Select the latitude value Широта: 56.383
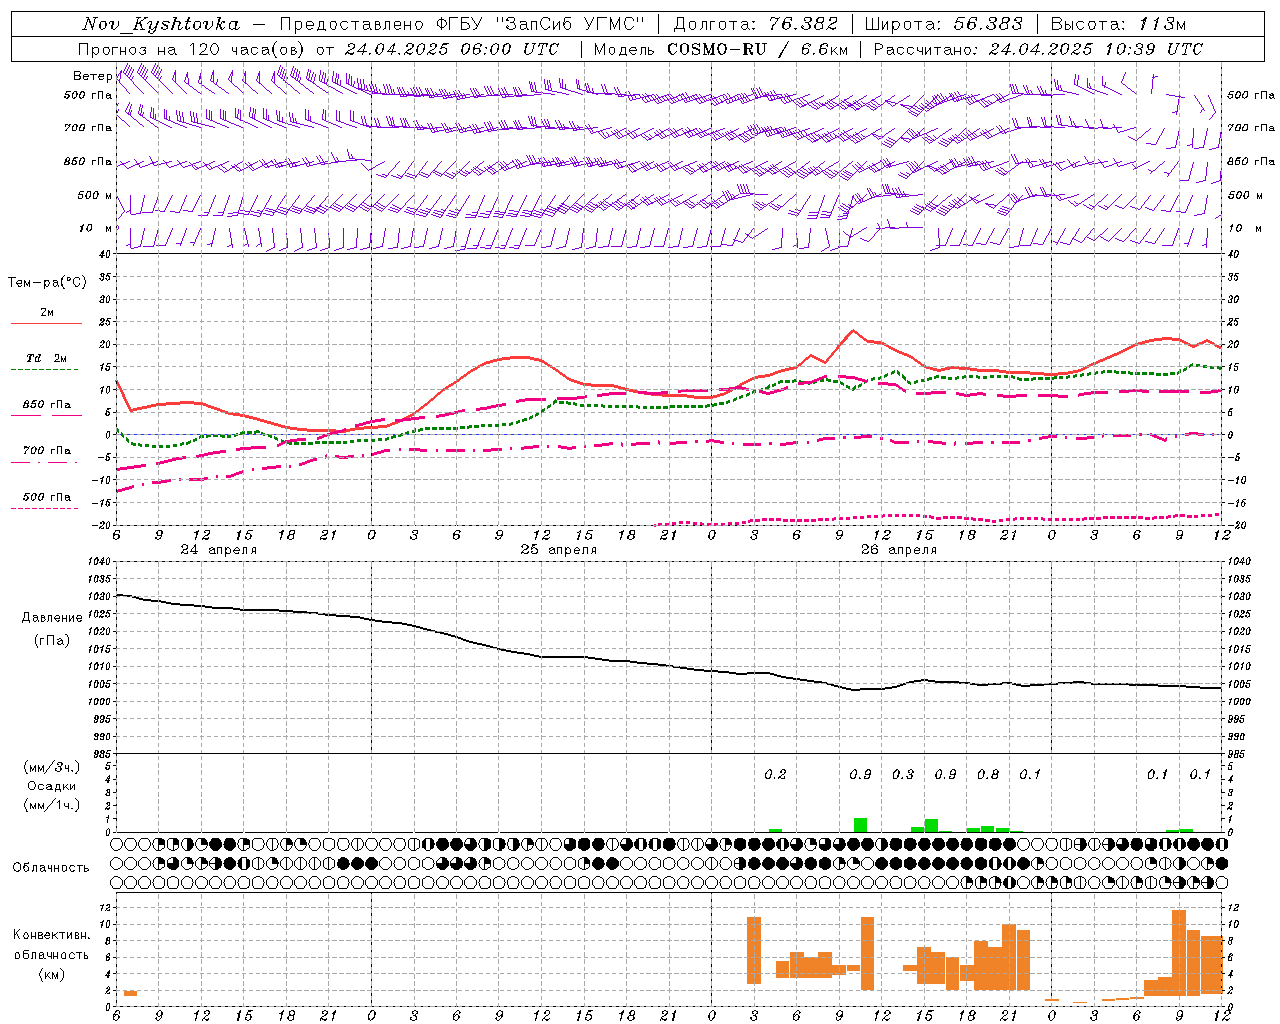 coord(943,24)
